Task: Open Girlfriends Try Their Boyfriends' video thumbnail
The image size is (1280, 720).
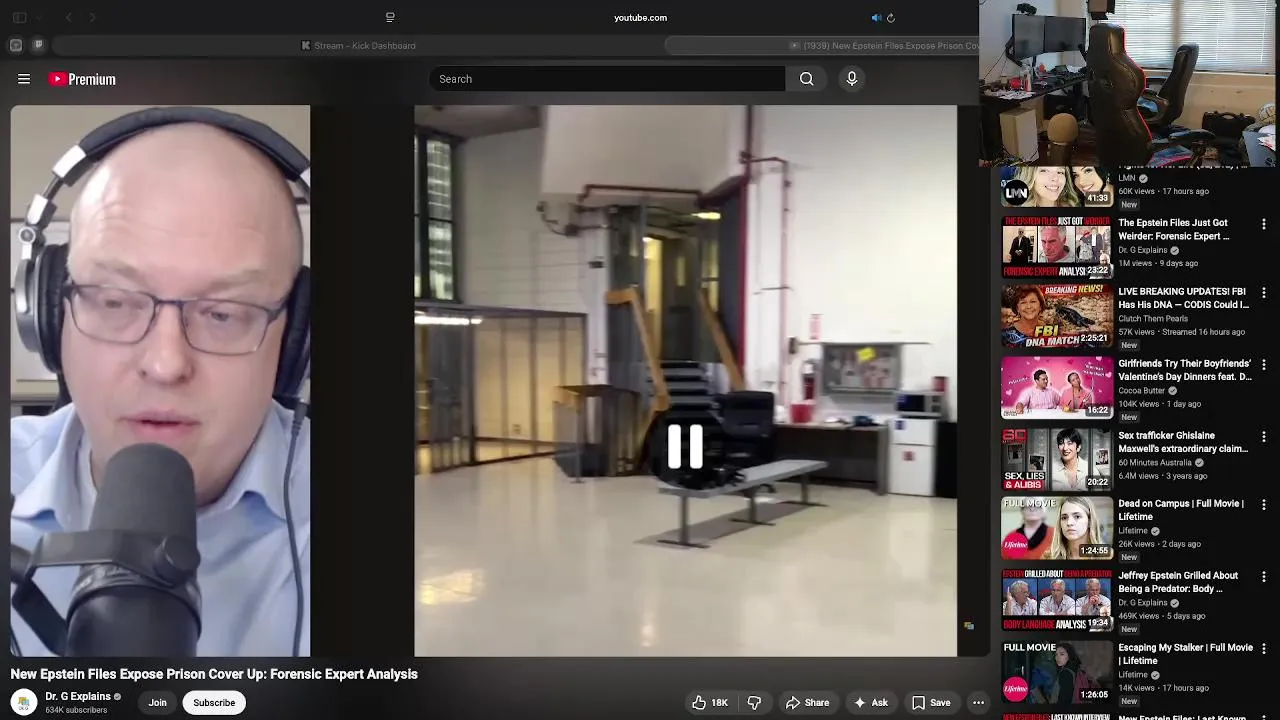Action: pyautogui.click(x=1057, y=386)
